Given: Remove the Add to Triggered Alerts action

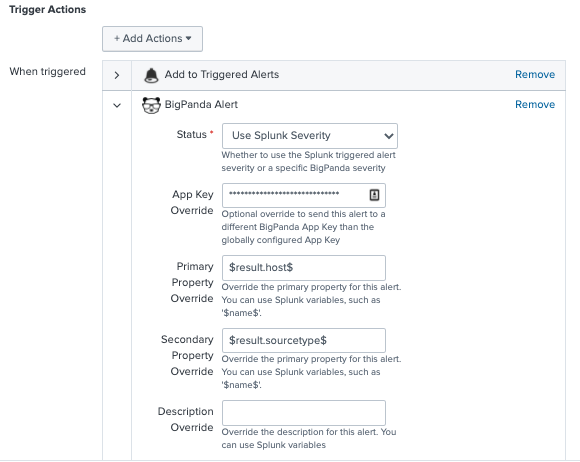Looking at the screenshot, I should tap(535, 74).
